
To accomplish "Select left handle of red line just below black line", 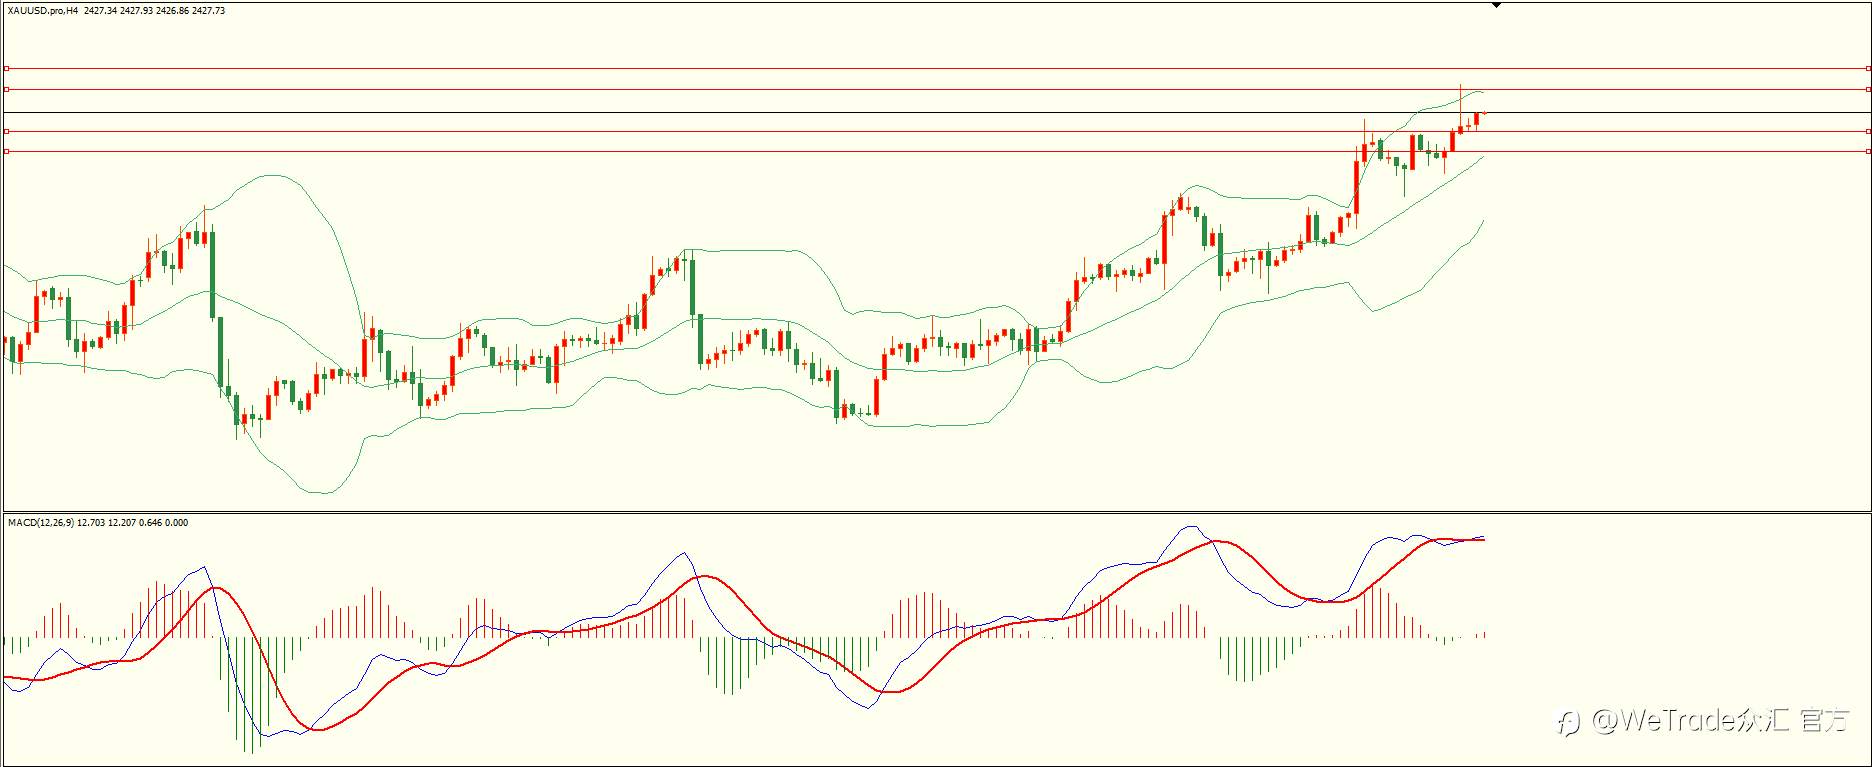I will (6, 131).
